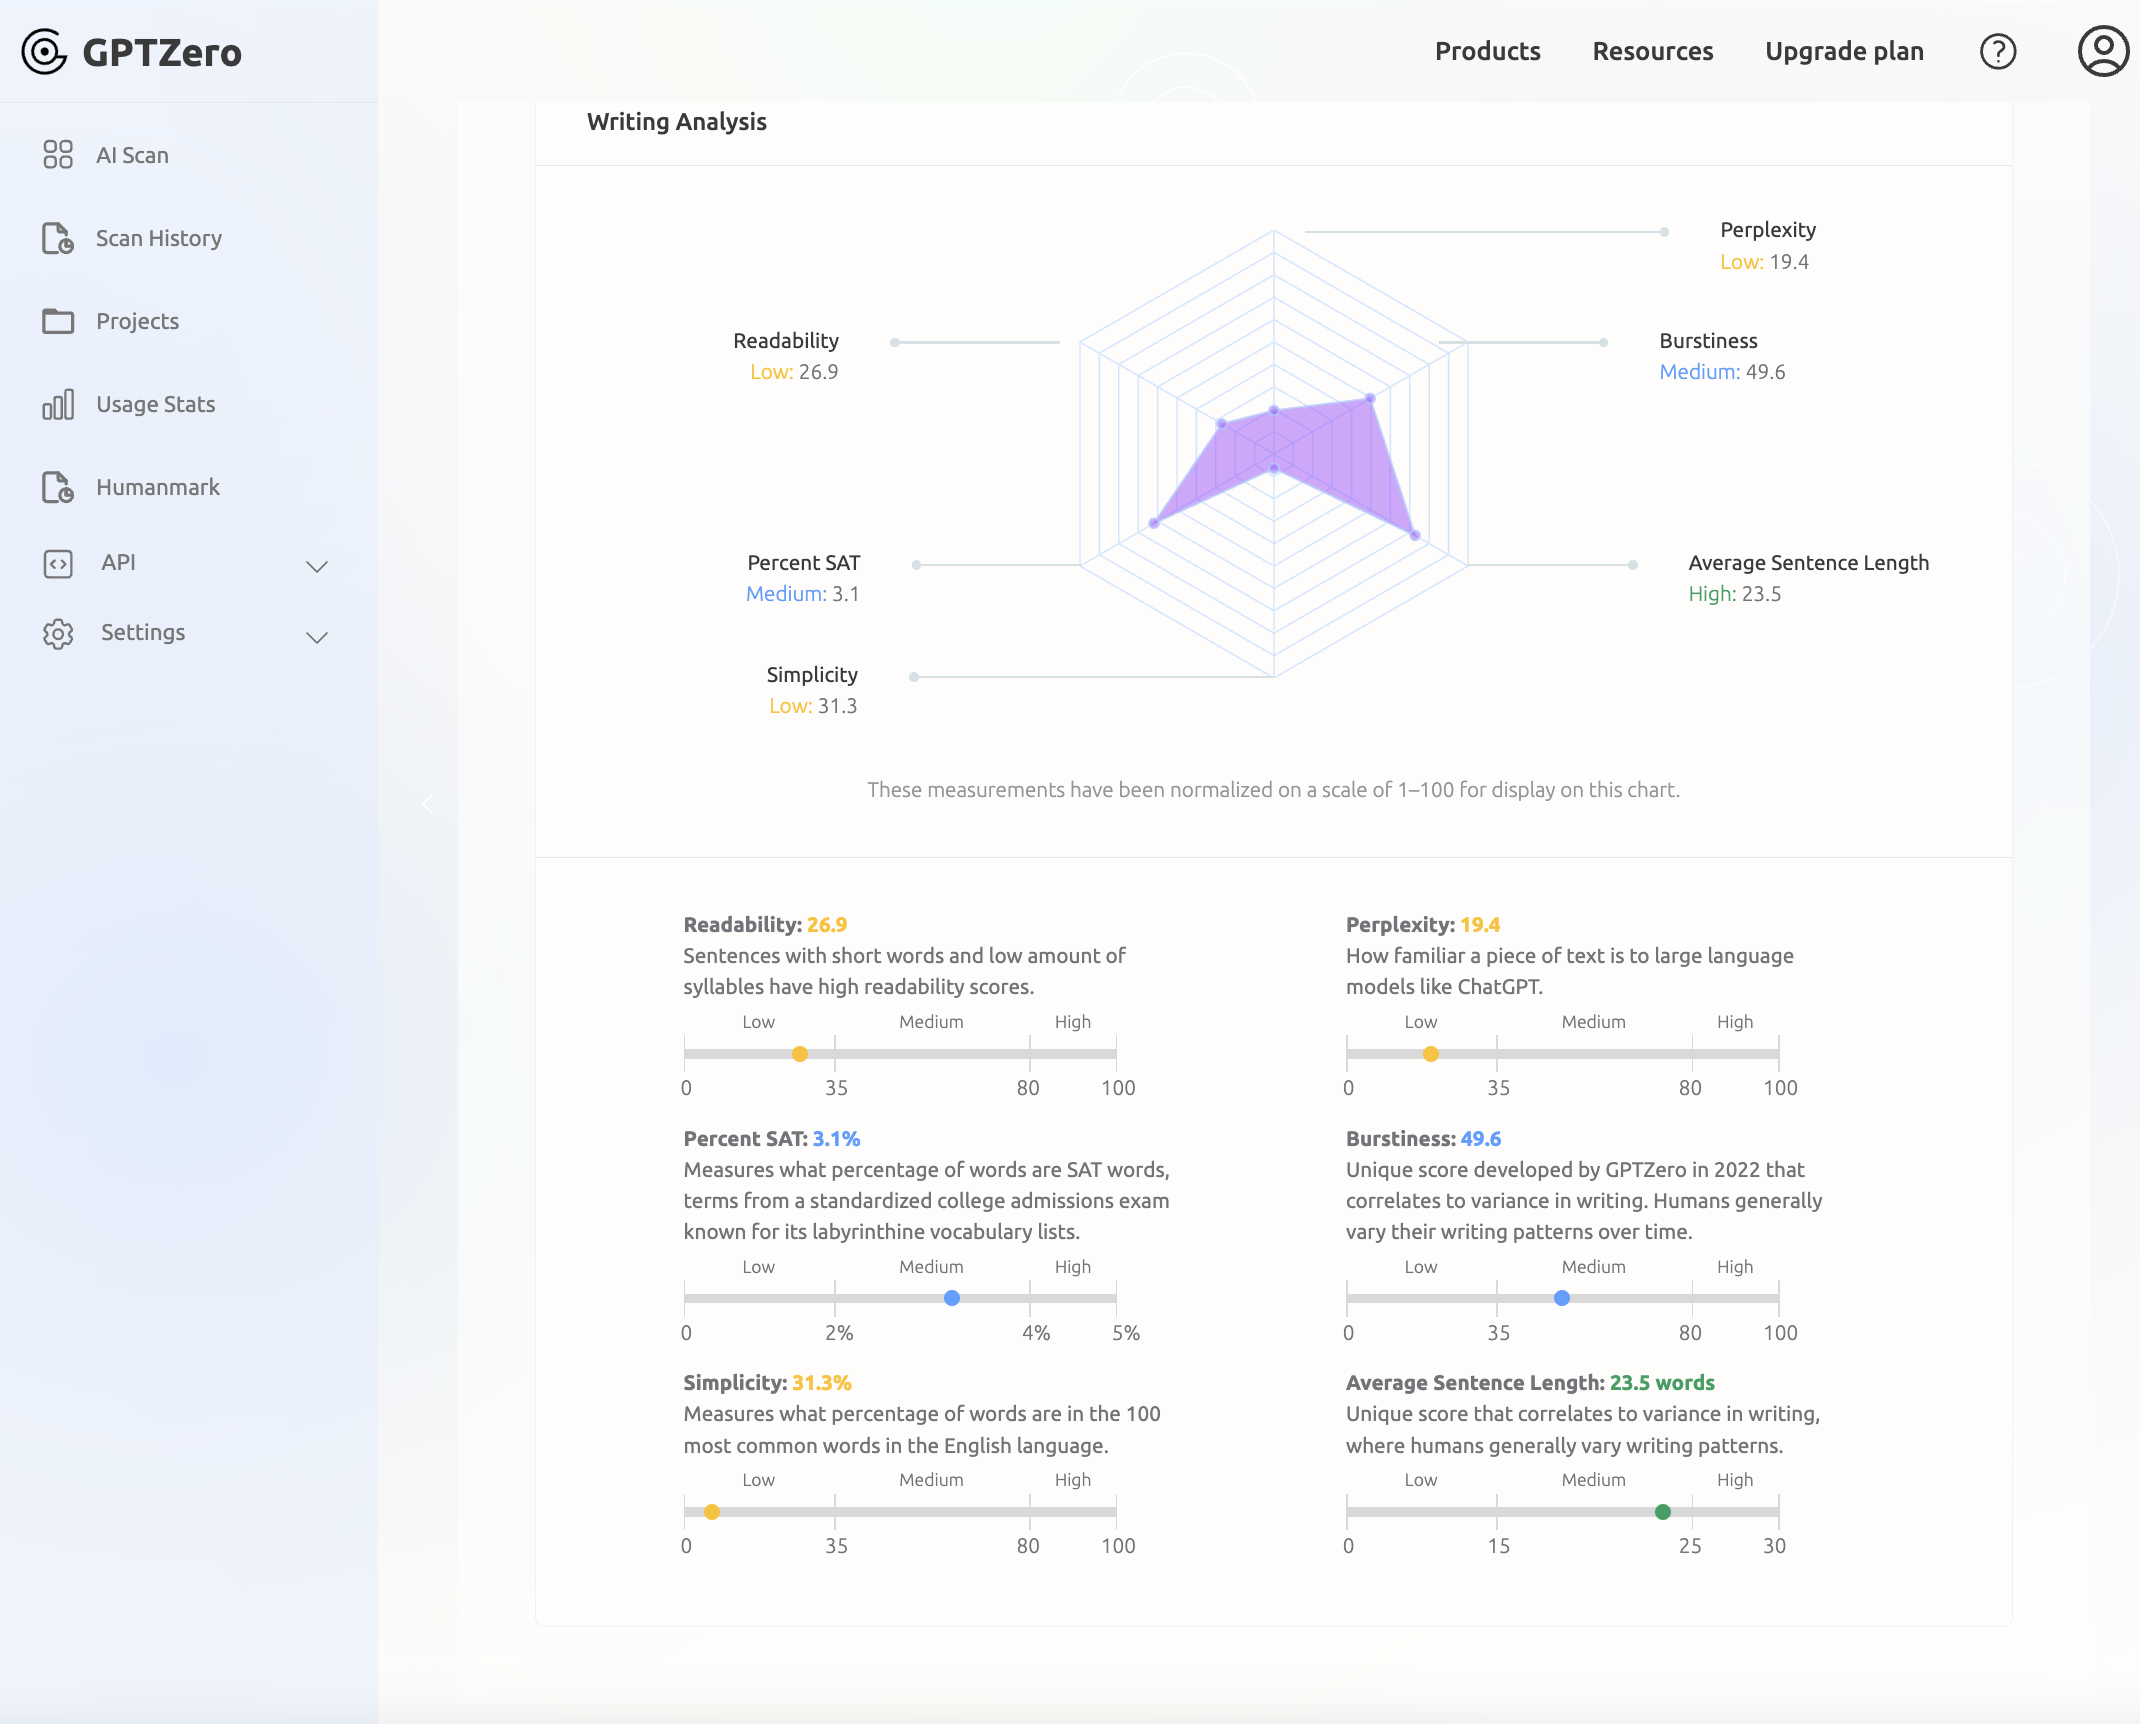Collapse the sidebar with left arrow
Screen dimensions: 2140x1724
click(x=428, y=804)
